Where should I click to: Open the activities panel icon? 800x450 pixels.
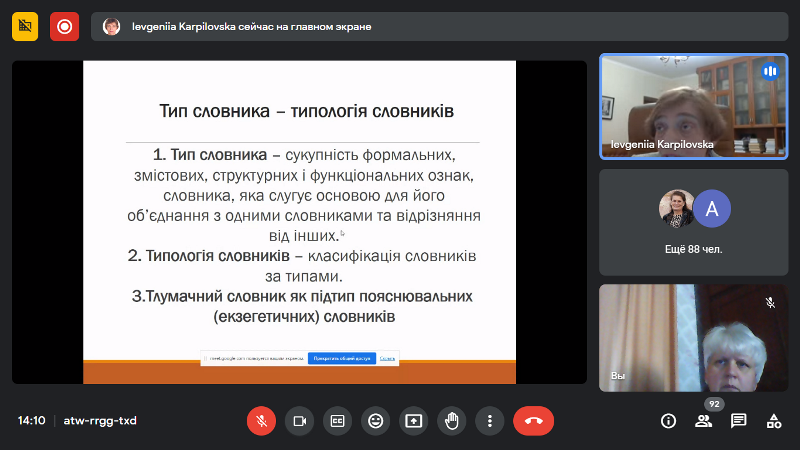click(x=773, y=421)
